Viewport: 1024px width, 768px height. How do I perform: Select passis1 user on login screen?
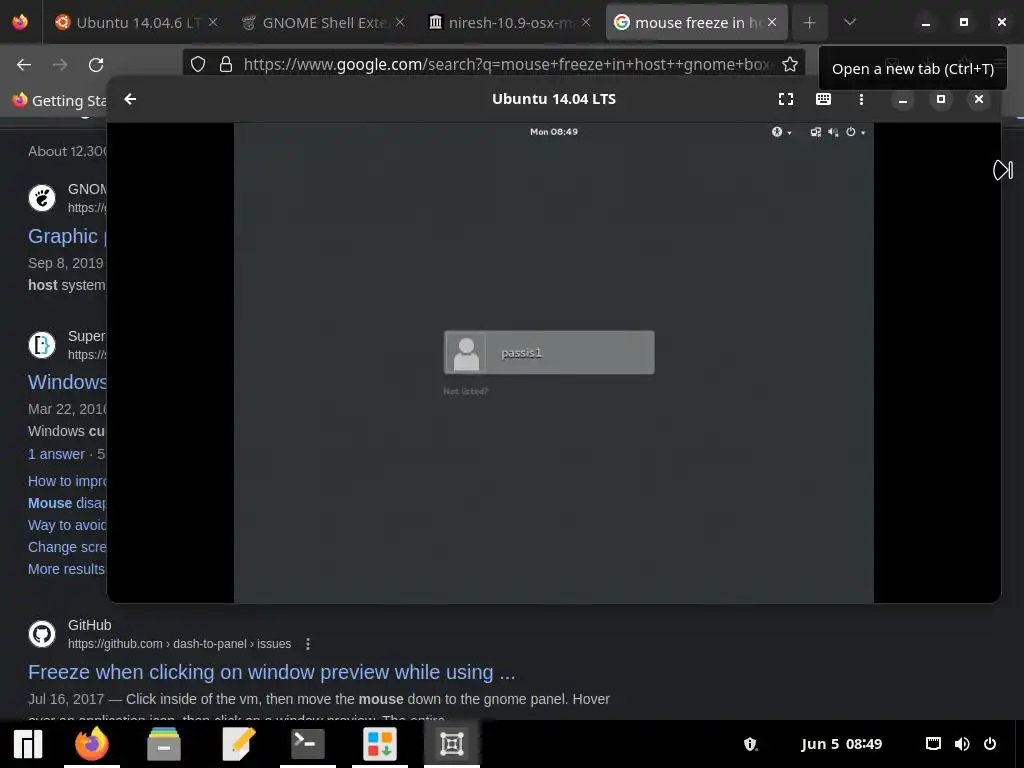pyautogui.click(x=549, y=353)
